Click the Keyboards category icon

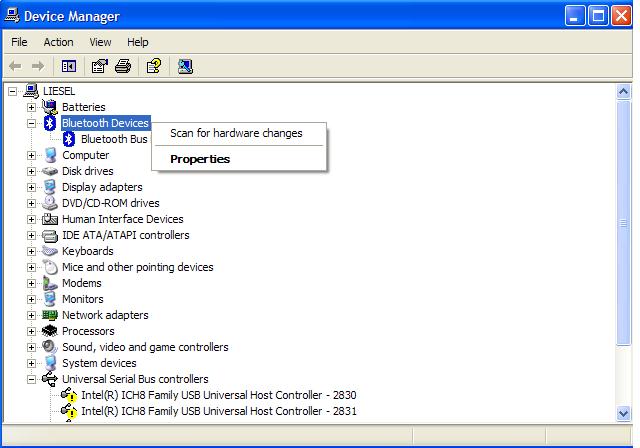point(50,251)
